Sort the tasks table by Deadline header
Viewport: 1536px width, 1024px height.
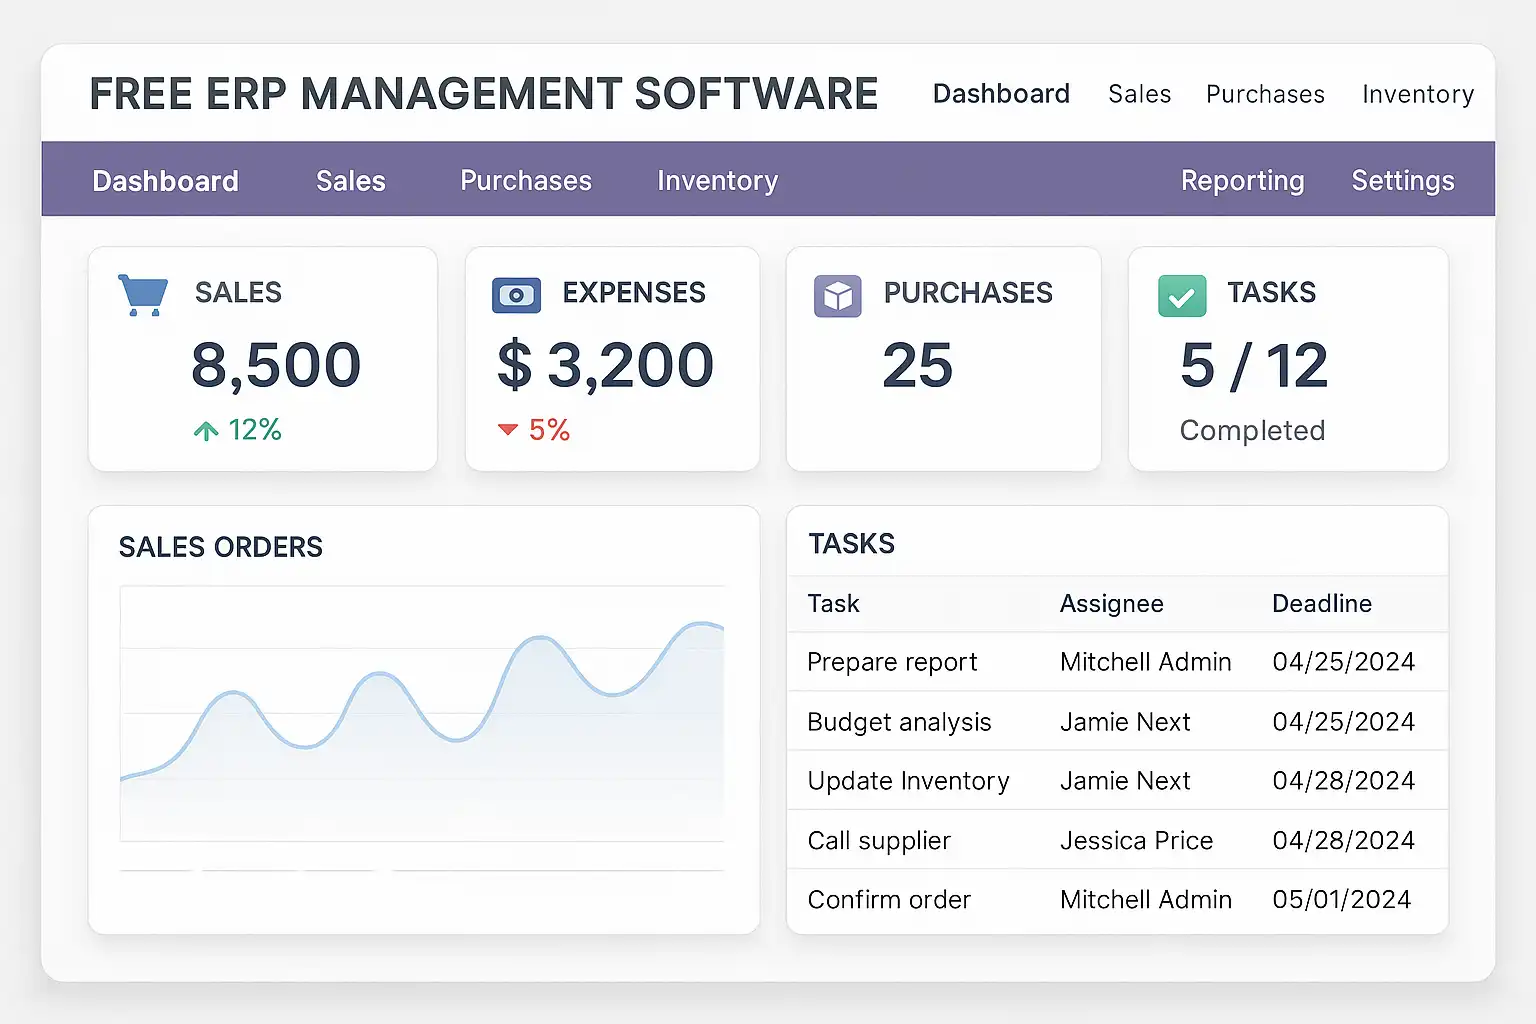coord(1321,604)
